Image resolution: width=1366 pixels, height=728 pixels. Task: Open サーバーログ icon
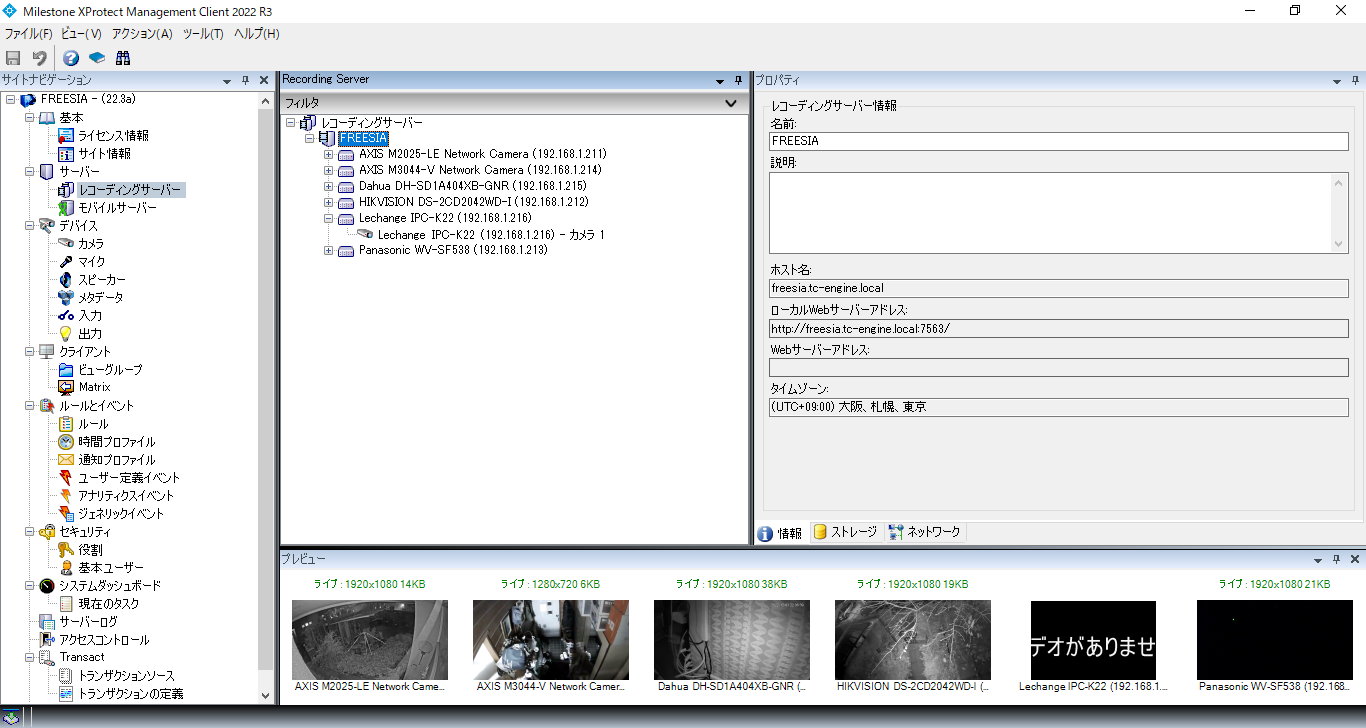point(46,622)
